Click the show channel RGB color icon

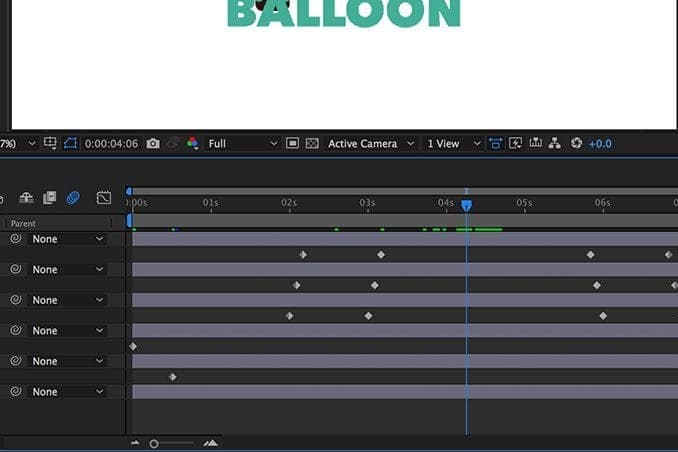(x=193, y=144)
